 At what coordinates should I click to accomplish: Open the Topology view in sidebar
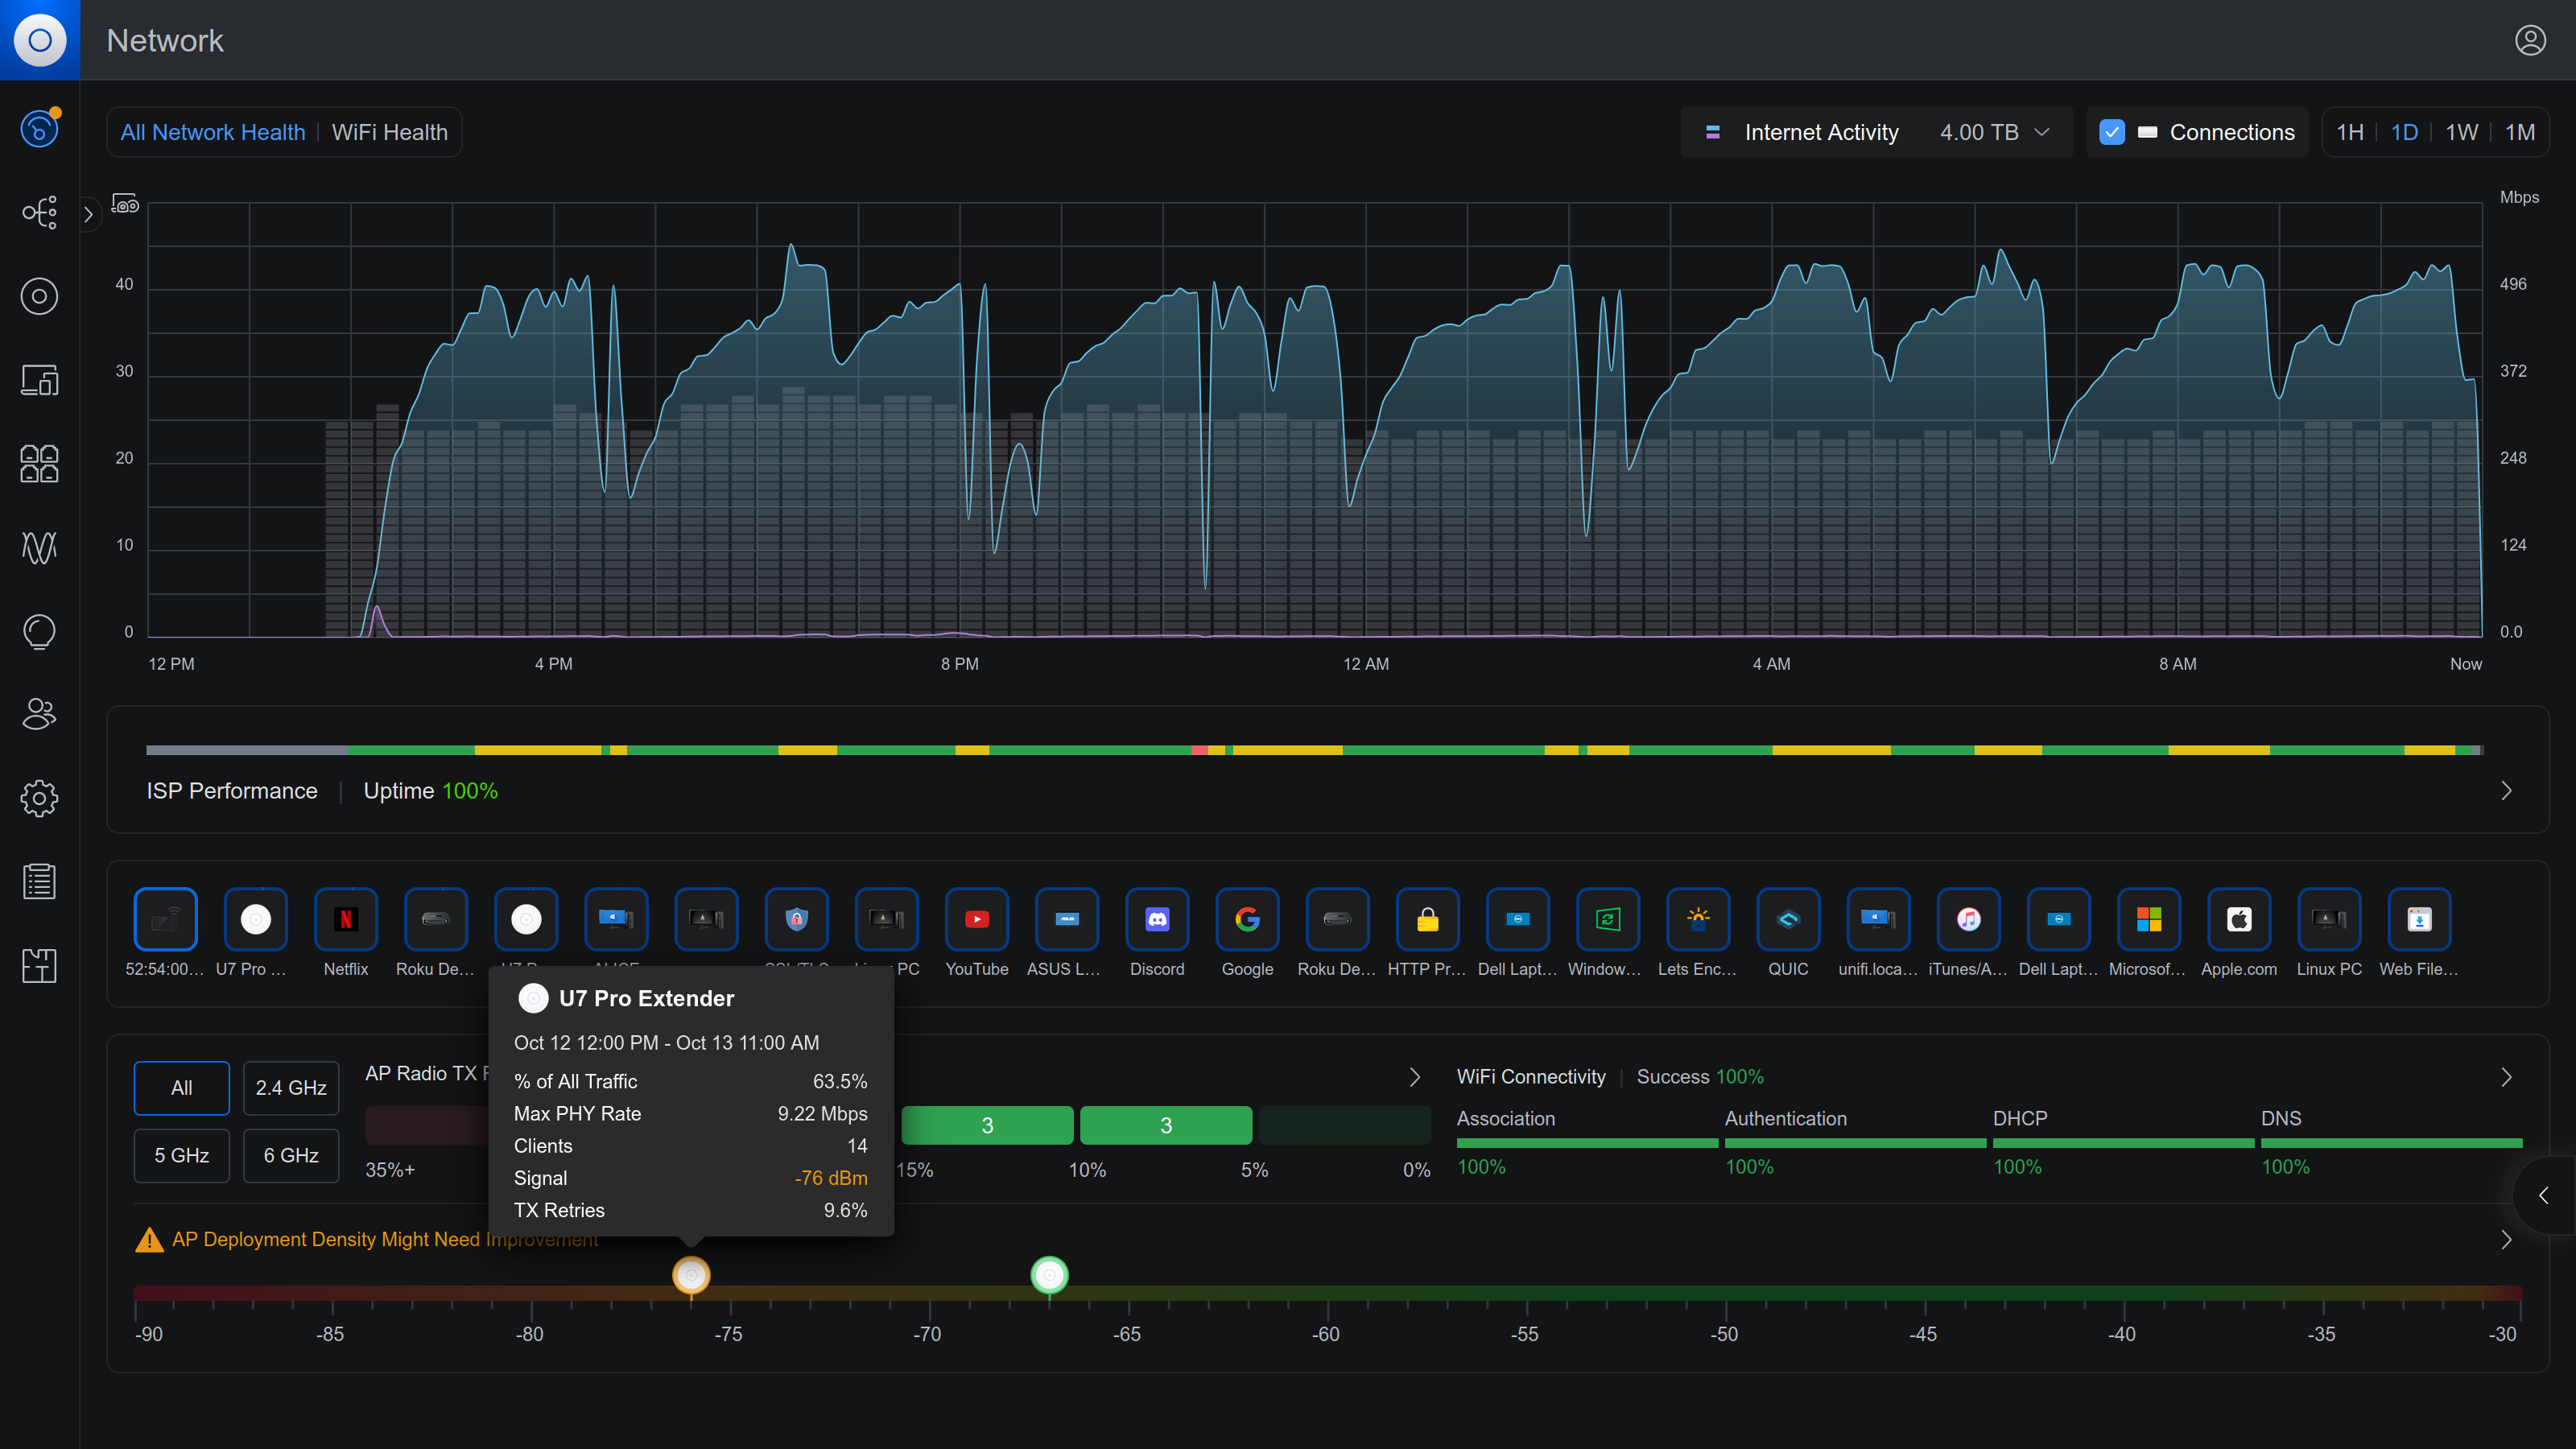click(x=39, y=212)
